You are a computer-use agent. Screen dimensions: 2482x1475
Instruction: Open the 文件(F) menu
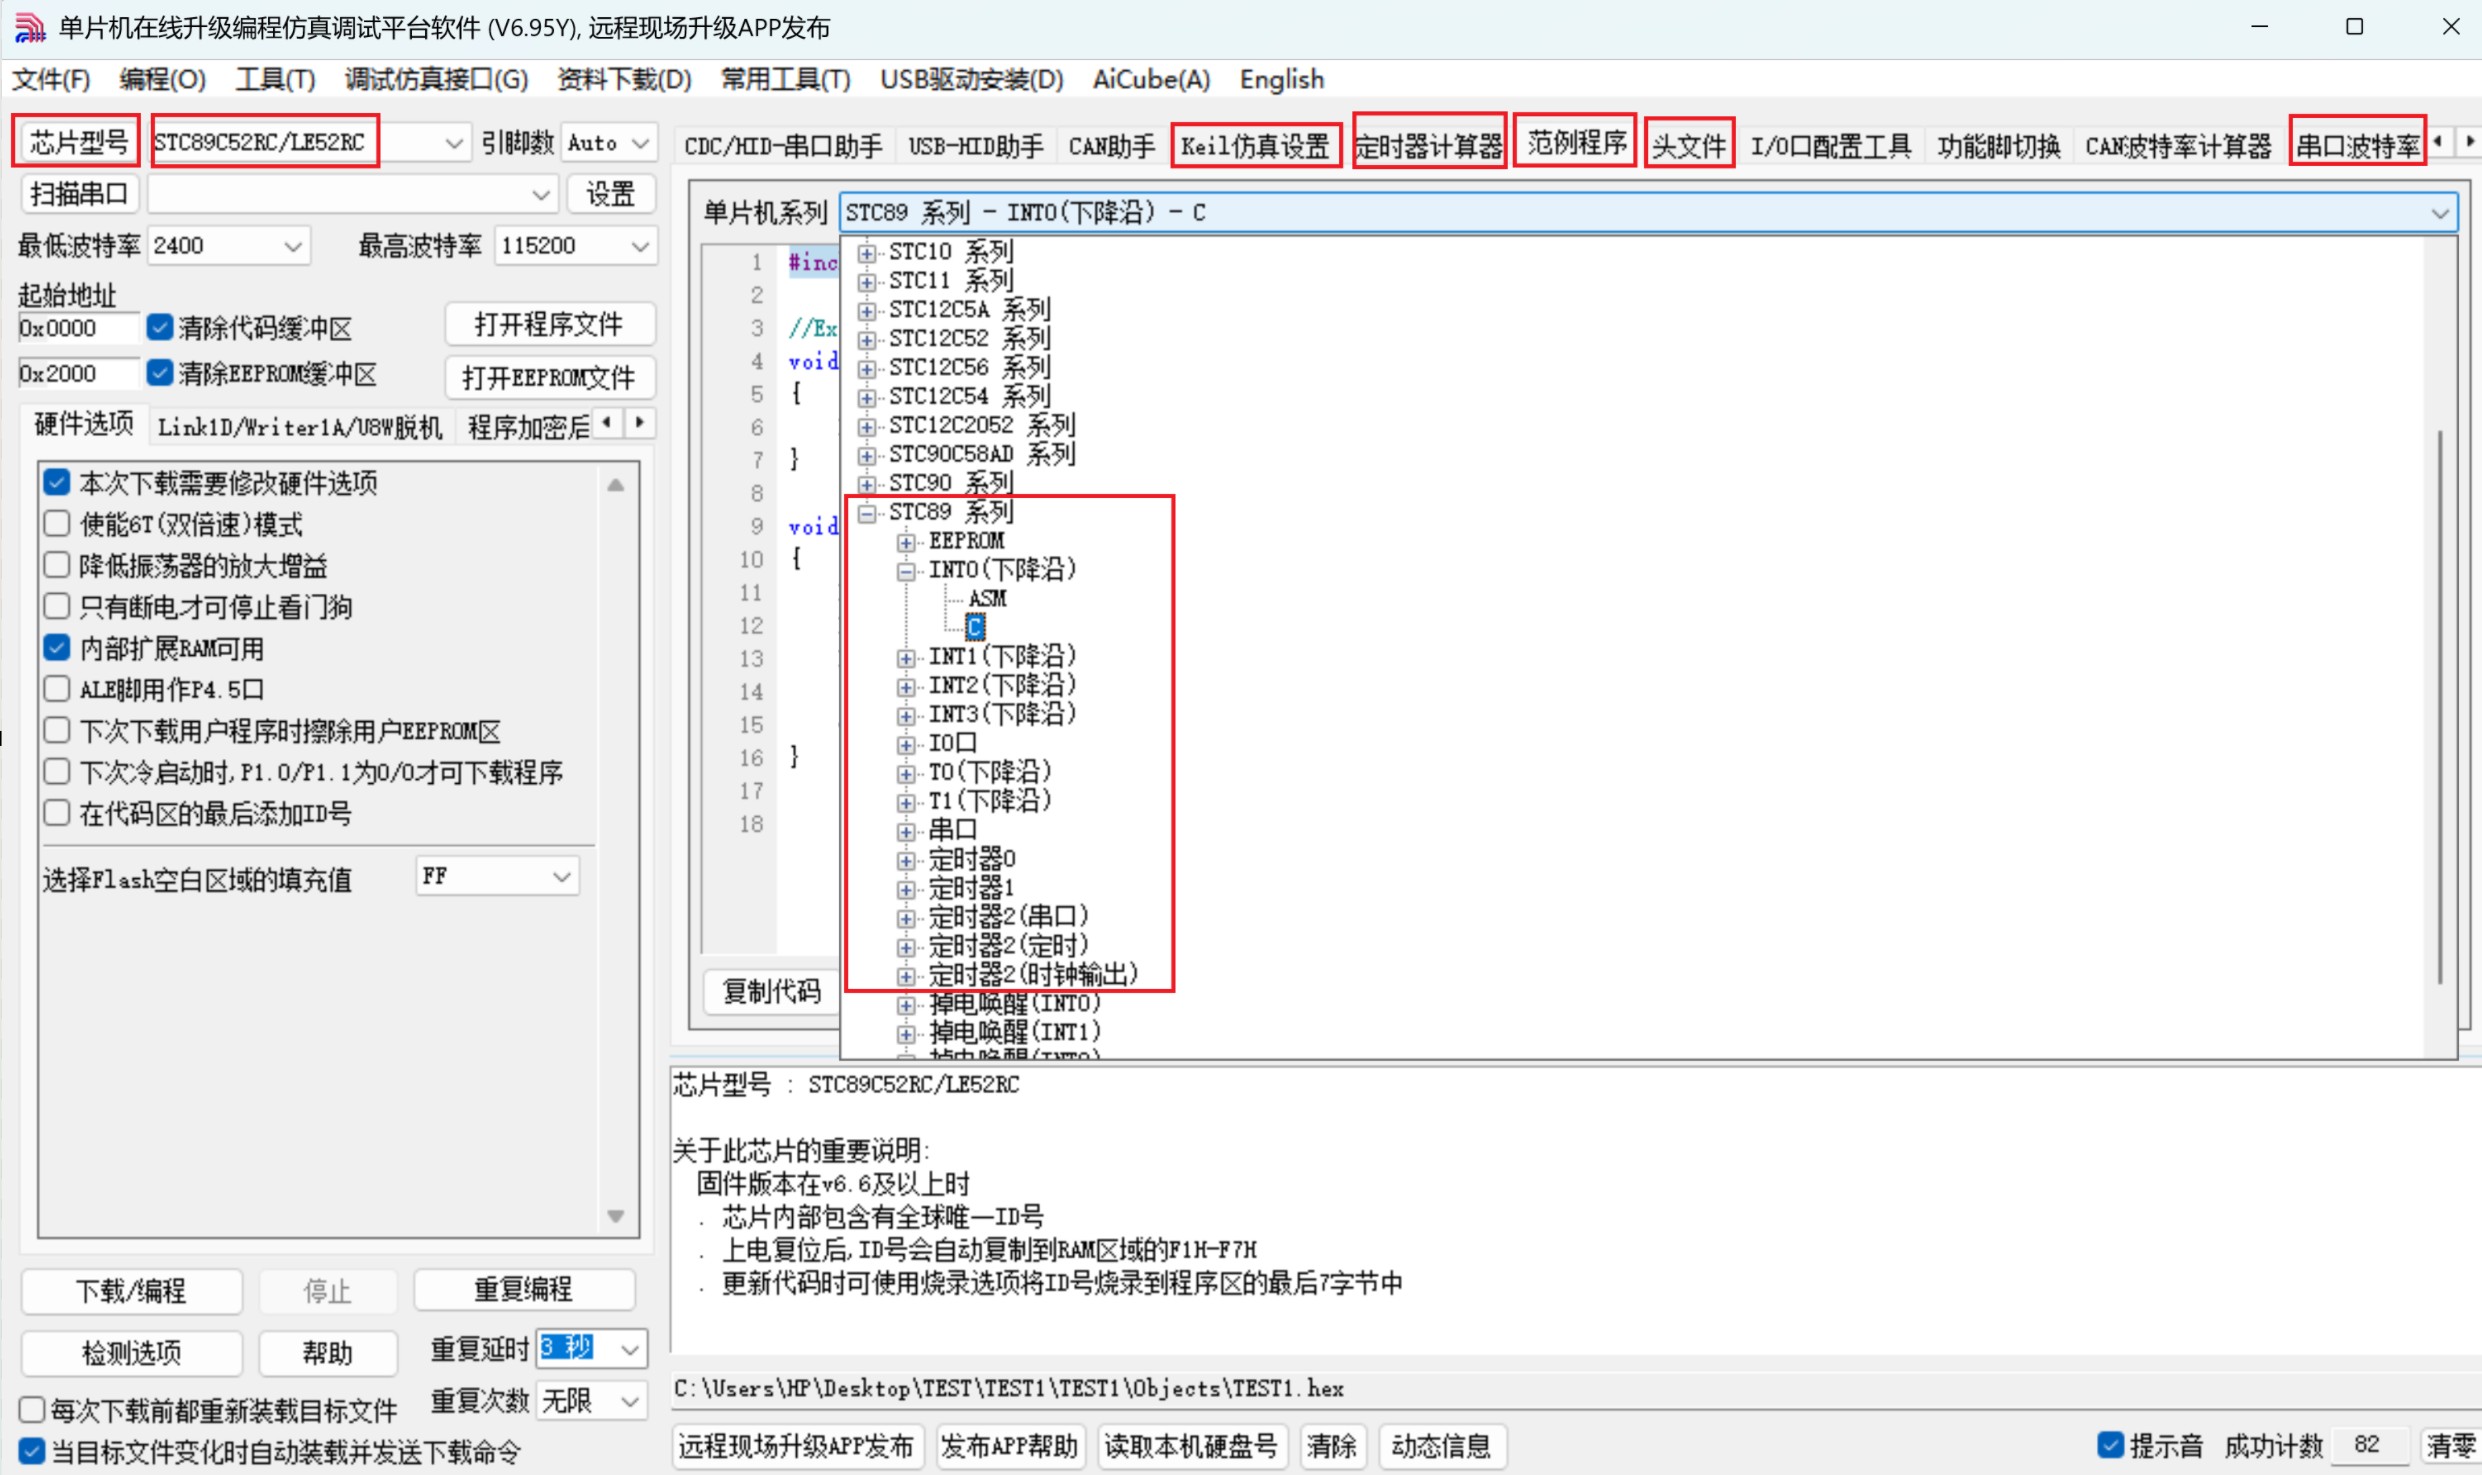[51, 79]
